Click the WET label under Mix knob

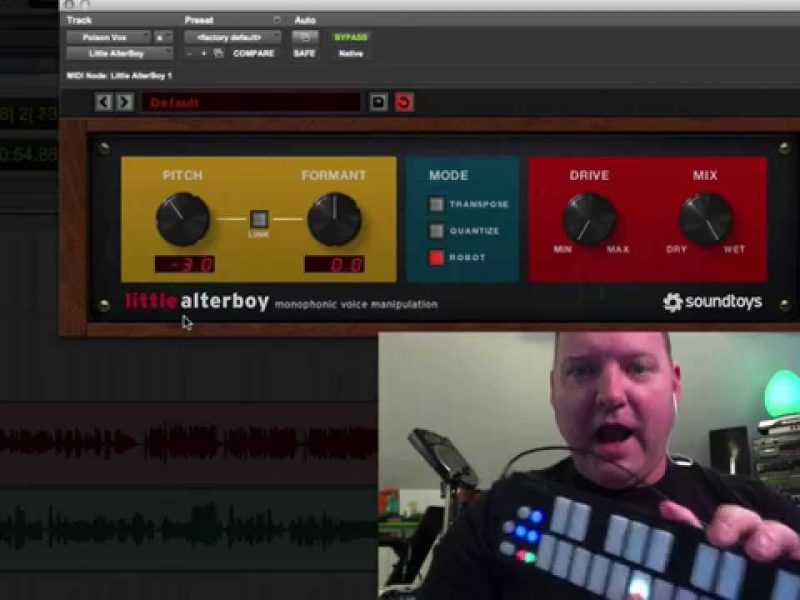tap(734, 249)
